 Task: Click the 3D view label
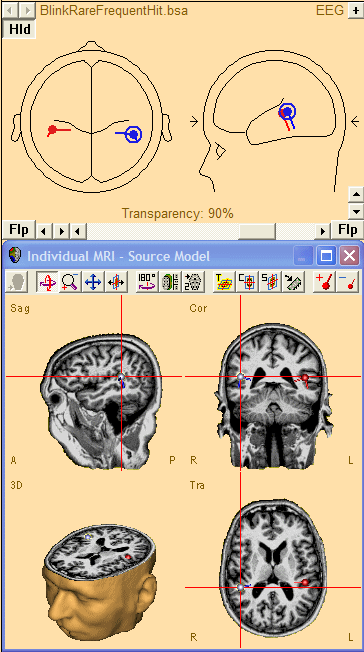point(16,485)
